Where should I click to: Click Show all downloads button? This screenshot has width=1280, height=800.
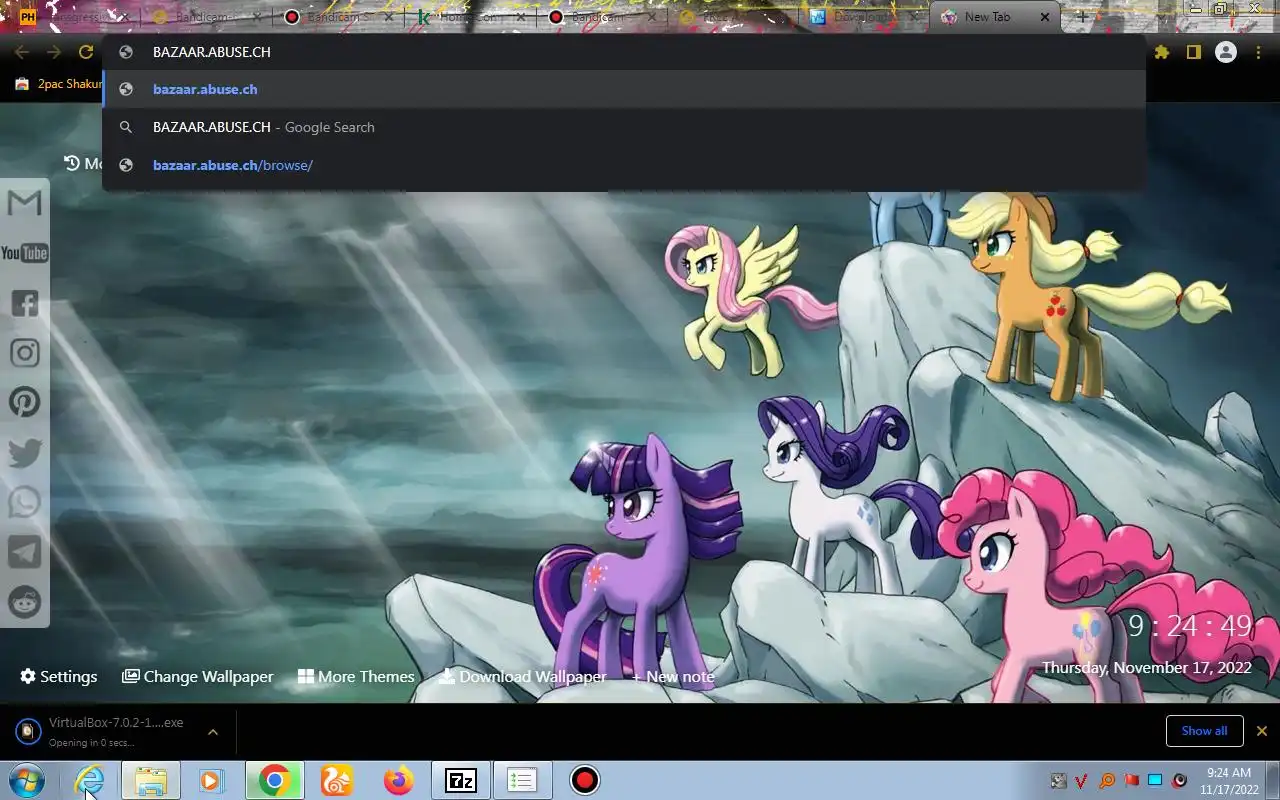[1204, 731]
